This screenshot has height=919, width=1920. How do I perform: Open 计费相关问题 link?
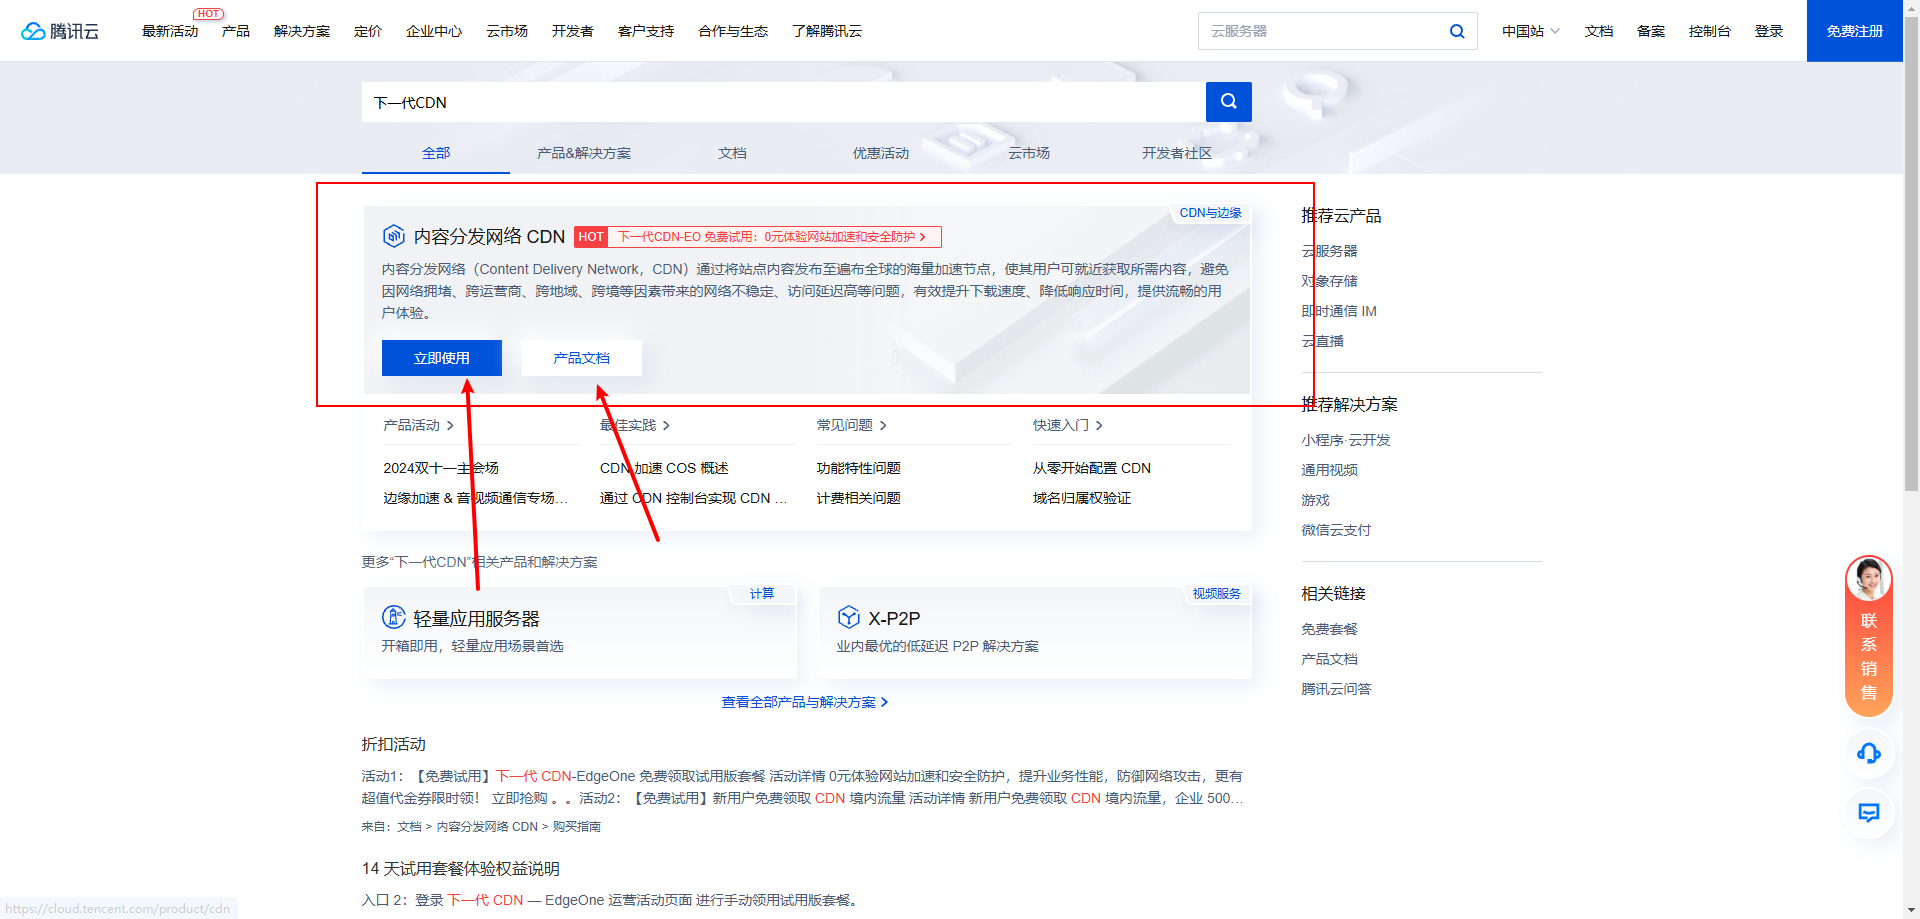tap(859, 498)
